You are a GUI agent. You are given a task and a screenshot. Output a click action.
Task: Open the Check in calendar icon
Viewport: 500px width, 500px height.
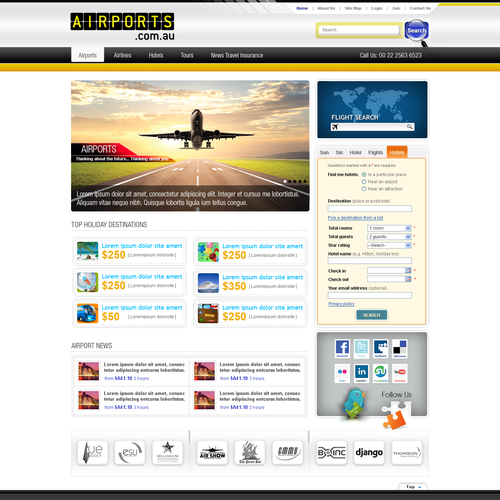coord(408,270)
